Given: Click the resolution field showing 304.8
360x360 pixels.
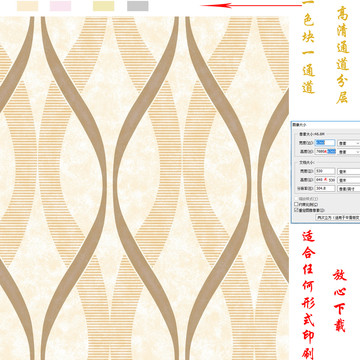Looking at the screenshot, I should [325, 189].
